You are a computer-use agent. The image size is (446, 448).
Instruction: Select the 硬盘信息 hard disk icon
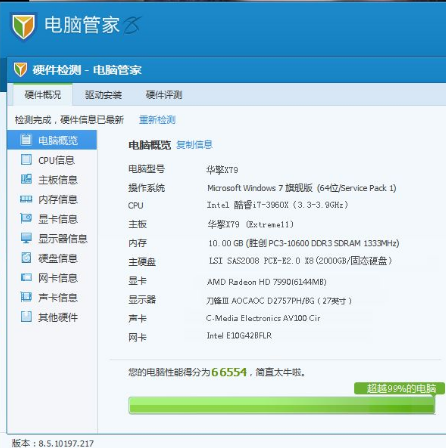tap(26, 258)
